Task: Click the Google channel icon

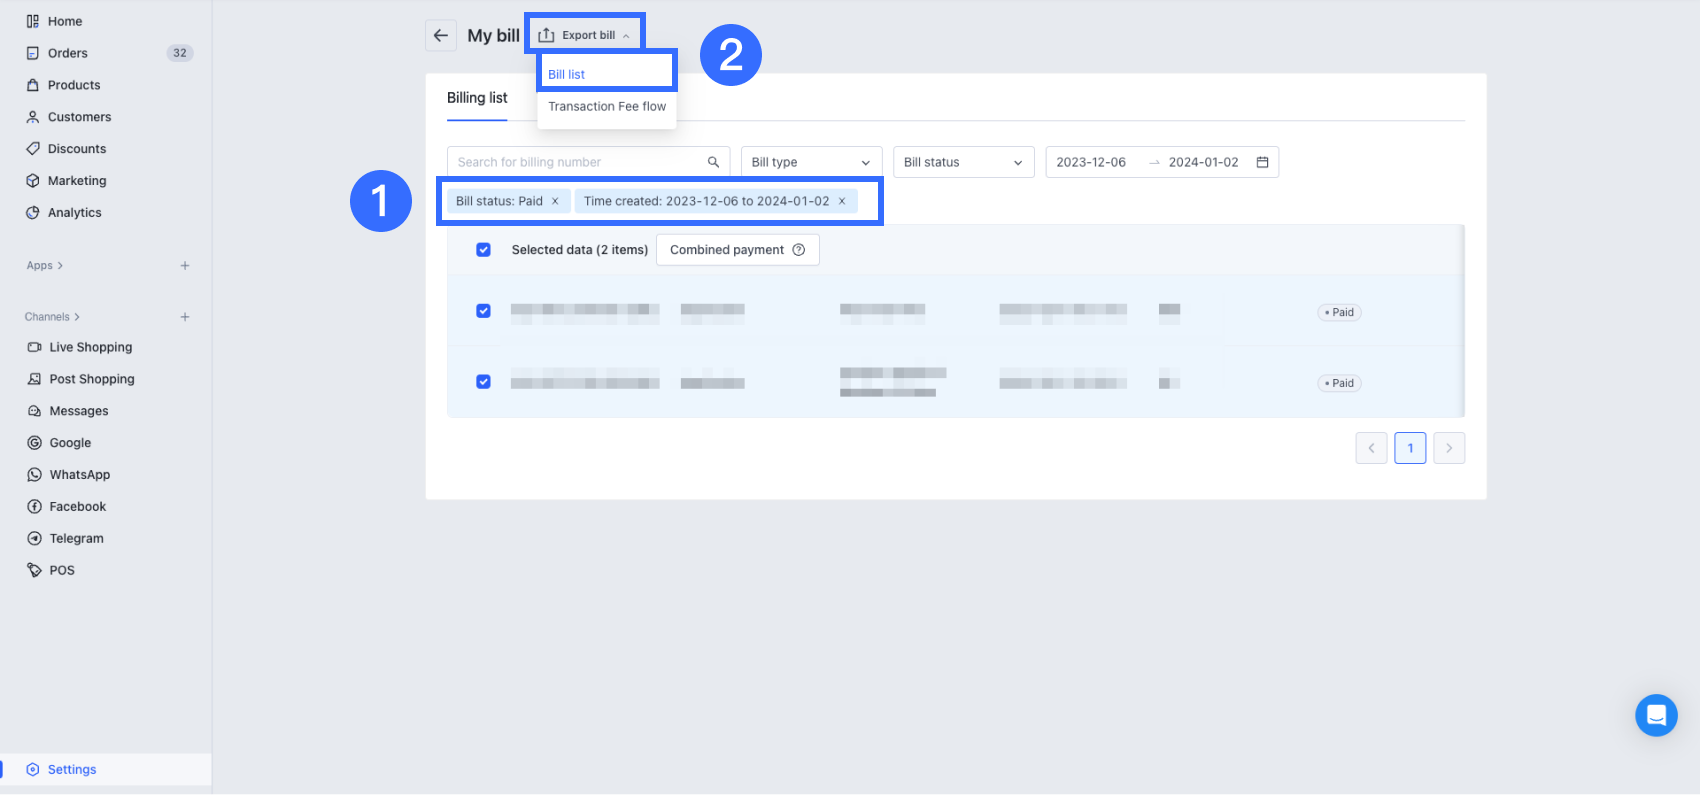Action: pyautogui.click(x=35, y=443)
